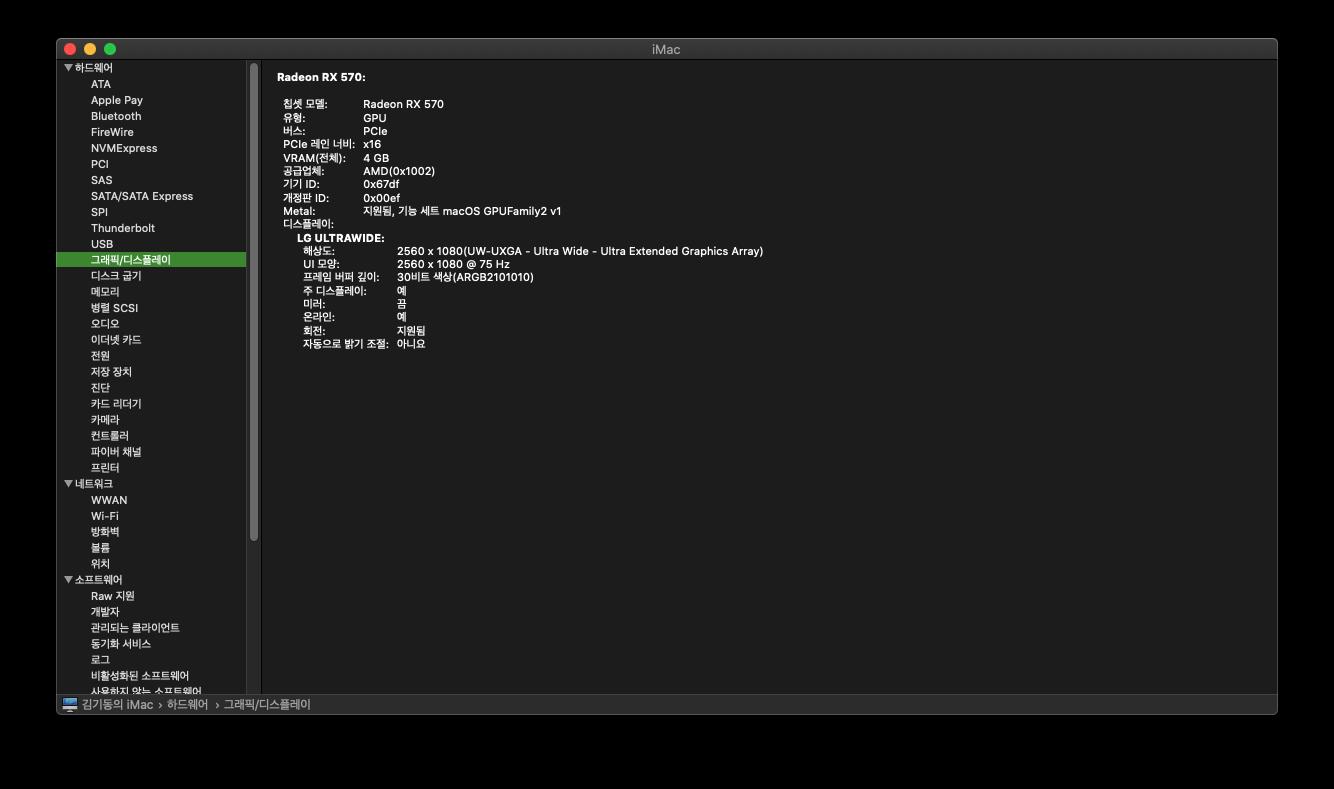The height and width of the screenshot is (789, 1334).
Task: Select WWAN under 네트워크
Action: [x=109, y=500]
